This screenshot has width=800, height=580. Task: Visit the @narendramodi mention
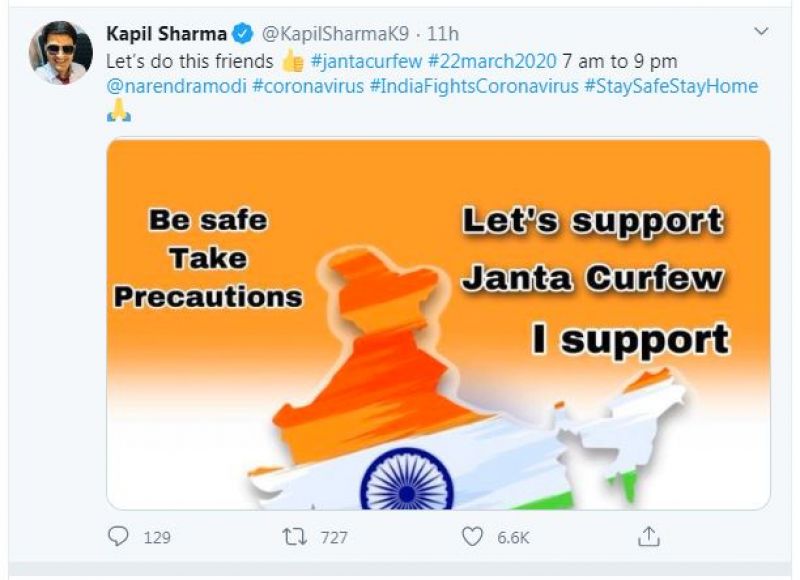(x=176, y=86)
